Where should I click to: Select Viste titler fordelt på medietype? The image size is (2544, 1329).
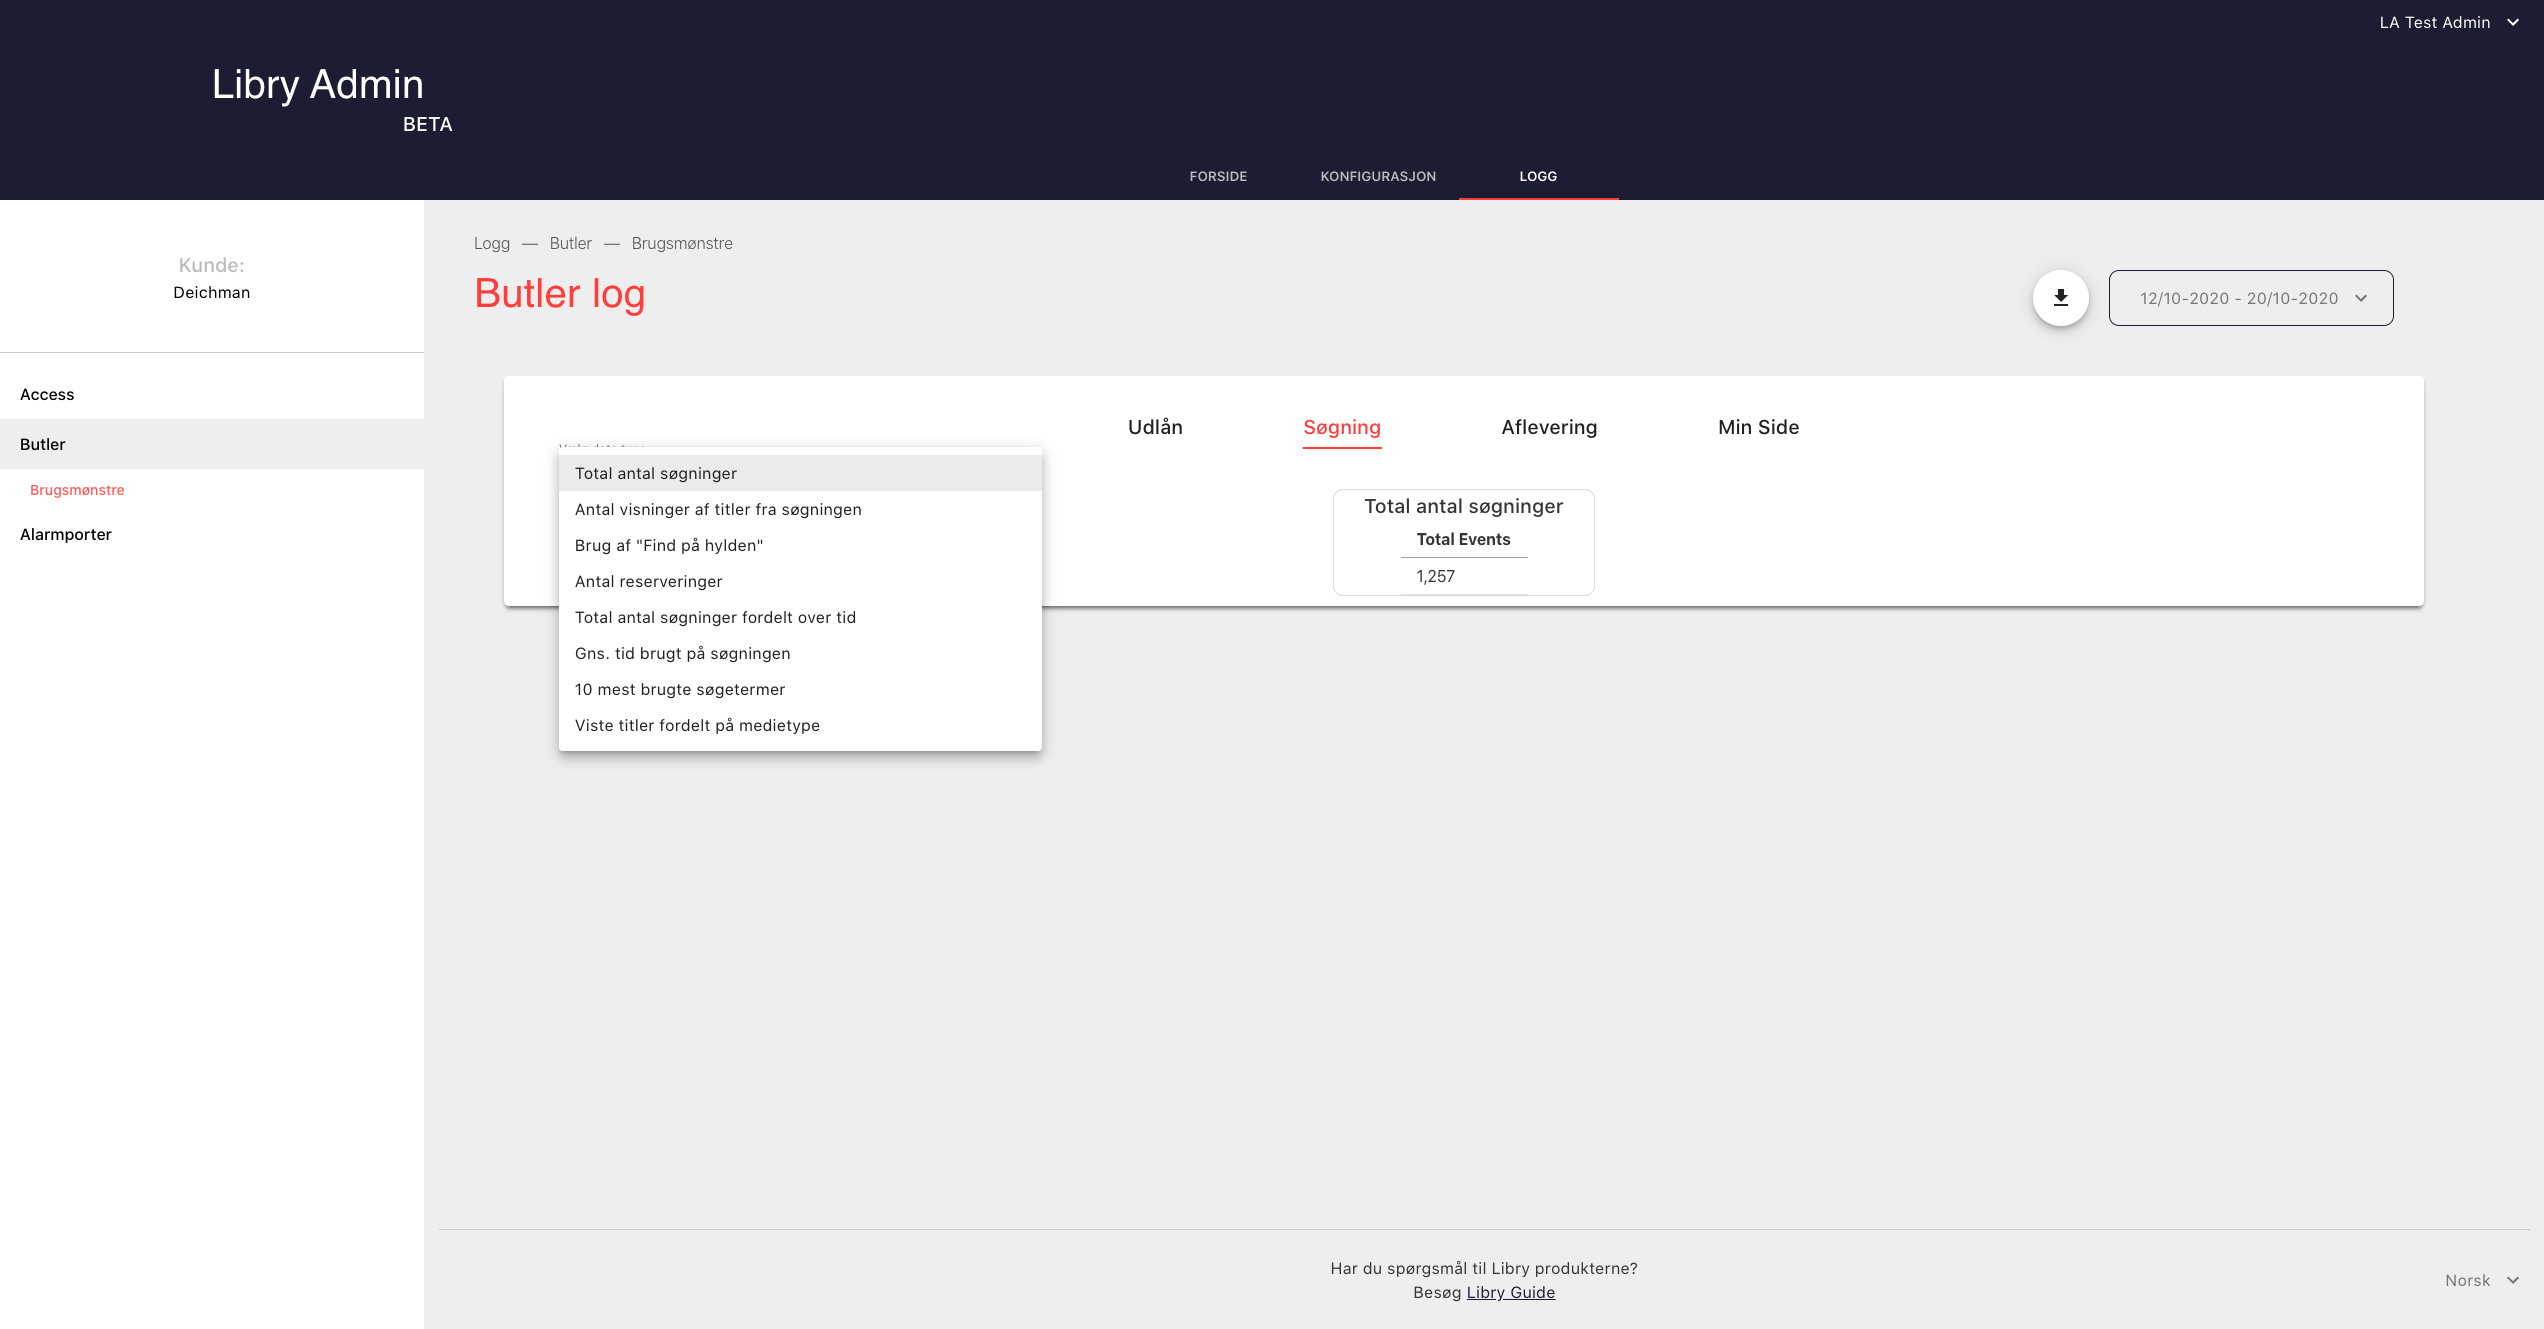697,725
